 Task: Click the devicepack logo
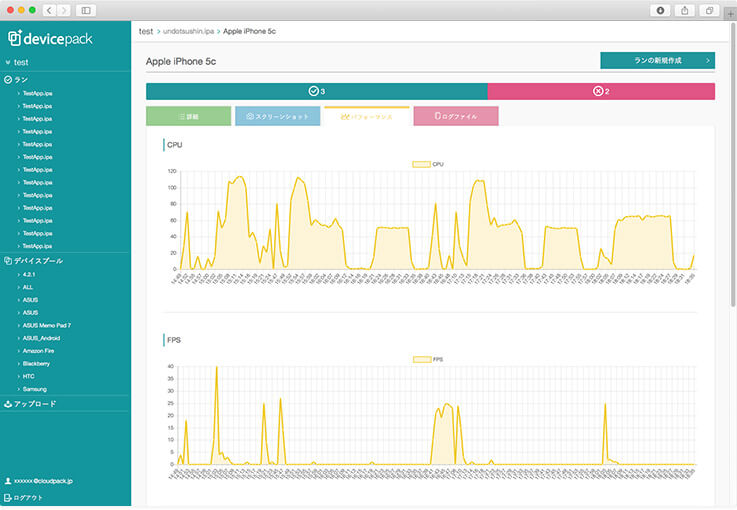(x=50, y=39)
